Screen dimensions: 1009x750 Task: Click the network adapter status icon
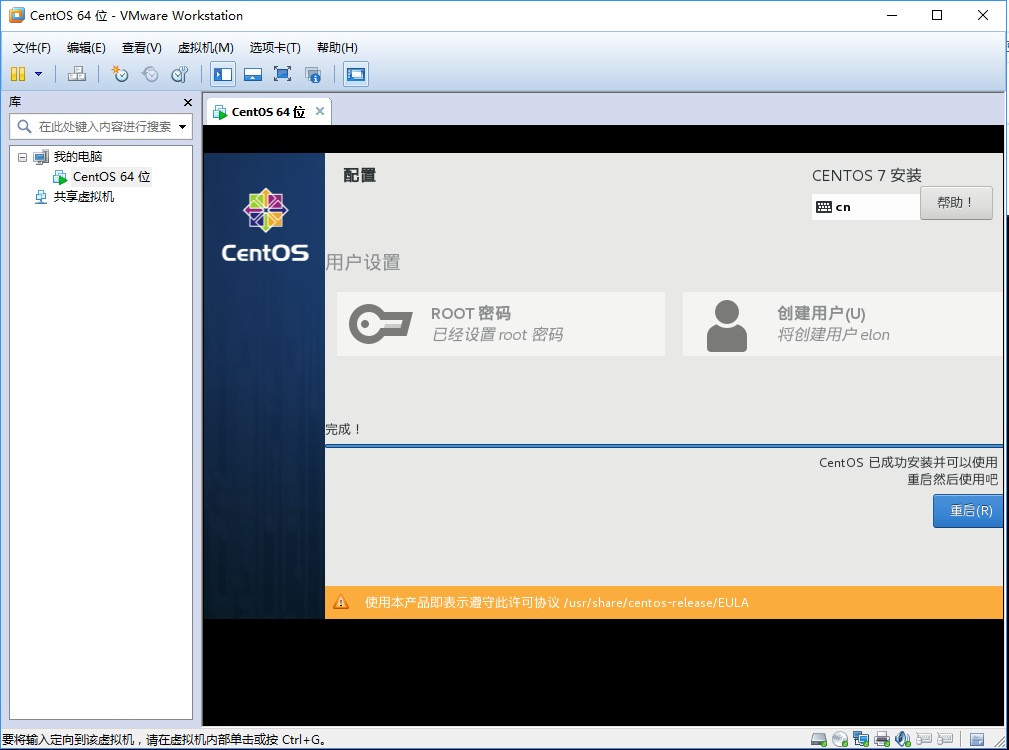click(861, 740)
